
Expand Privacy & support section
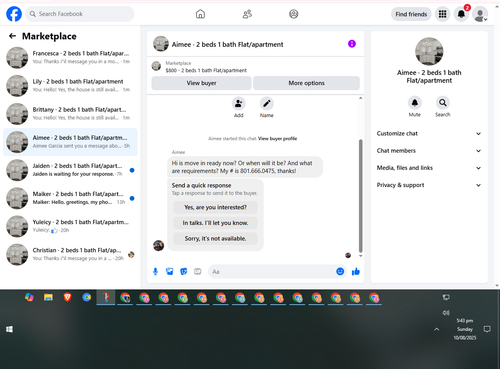pos(429,185)
